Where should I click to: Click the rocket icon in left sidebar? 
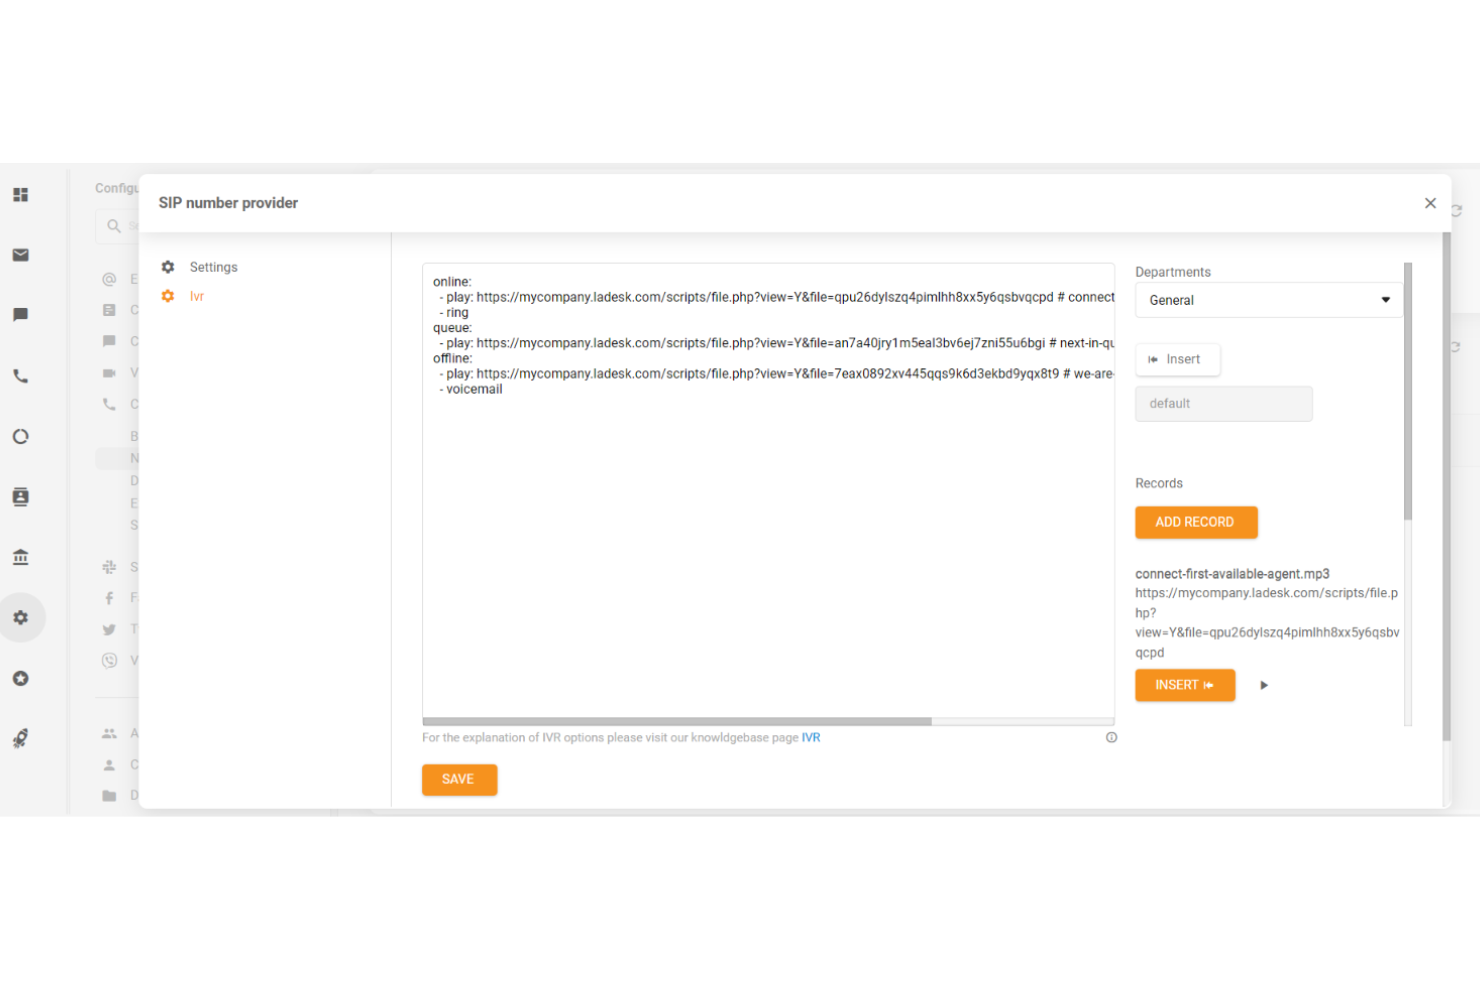click(20, 739)
